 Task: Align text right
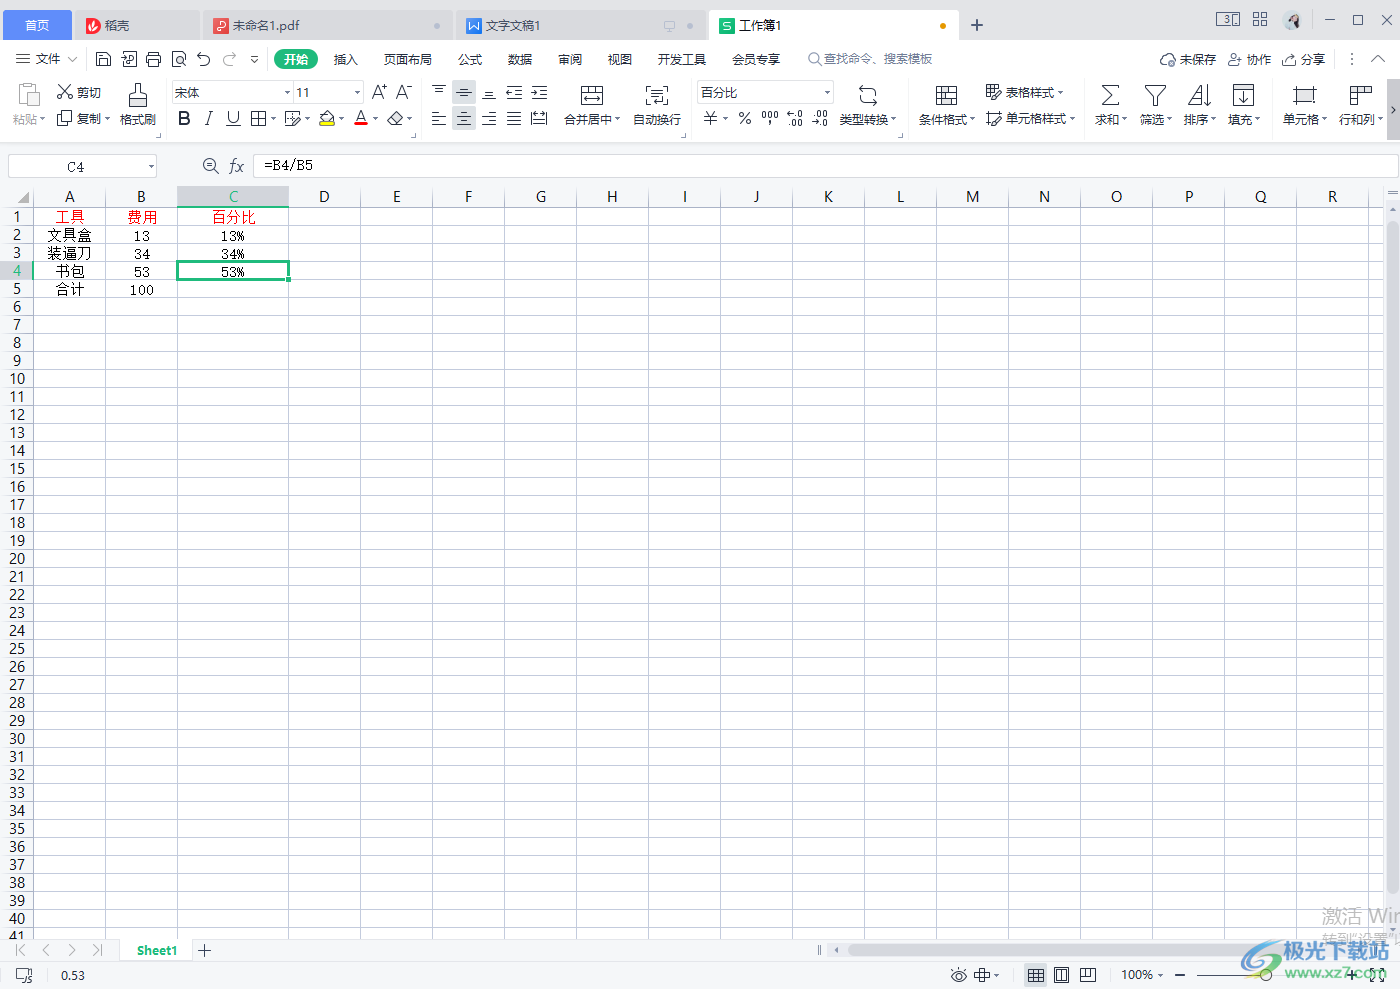pyautogui.click(x=489, y=119)
